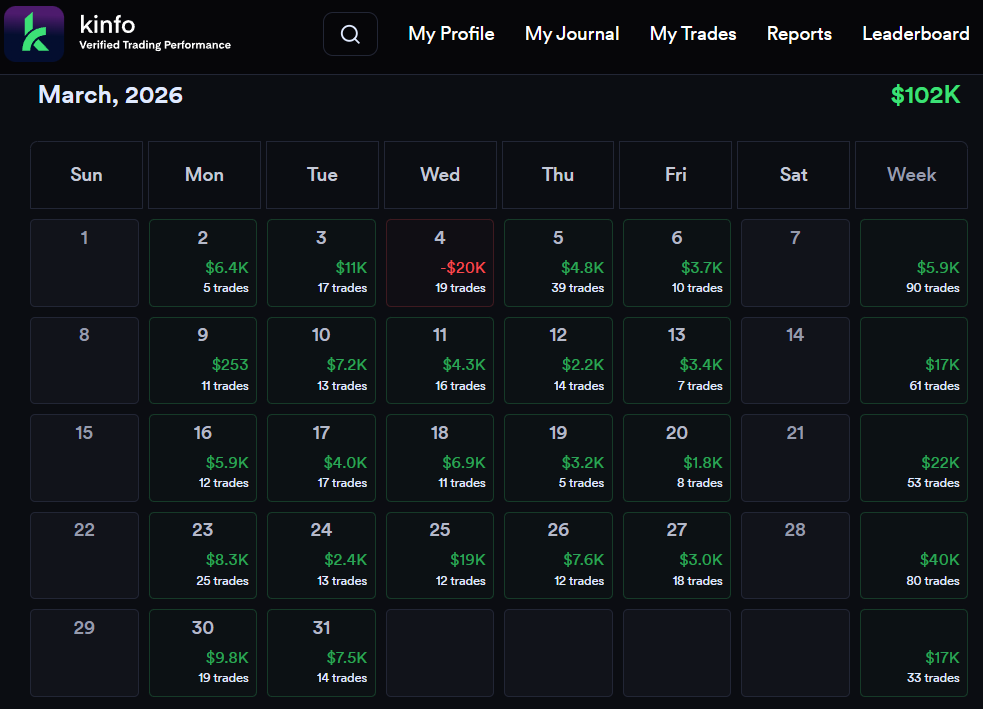The width and height of the screenshot is (983, 709).
Task: Click last week summary with 33 trades
Action: 914,653
